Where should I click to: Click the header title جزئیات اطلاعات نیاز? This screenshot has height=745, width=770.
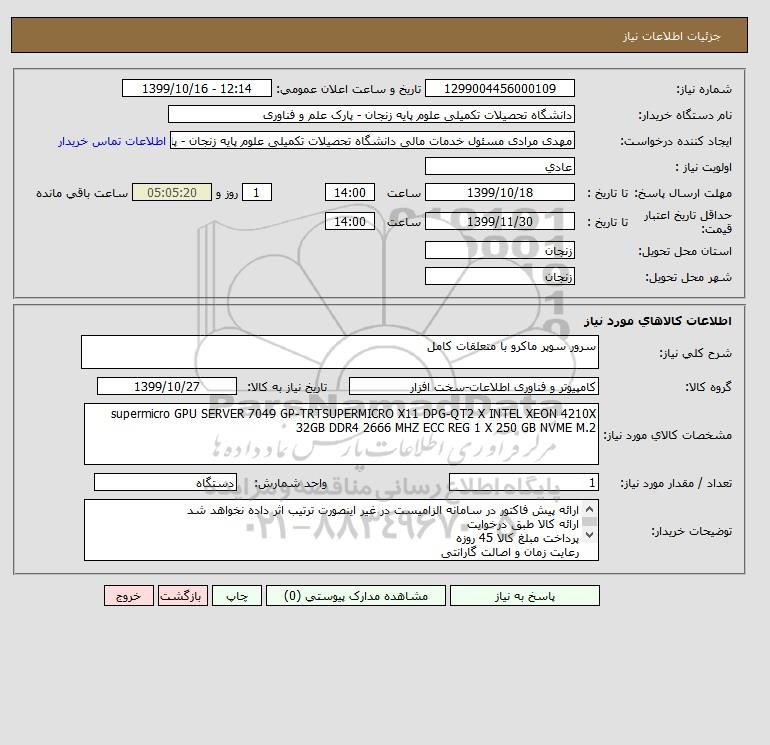[x=671, y=36]
